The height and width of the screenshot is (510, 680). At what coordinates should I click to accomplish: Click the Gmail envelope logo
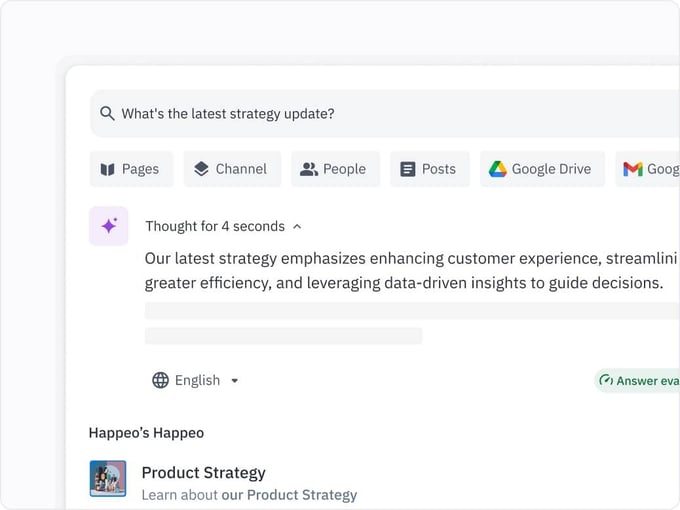[x=632, y=169]
